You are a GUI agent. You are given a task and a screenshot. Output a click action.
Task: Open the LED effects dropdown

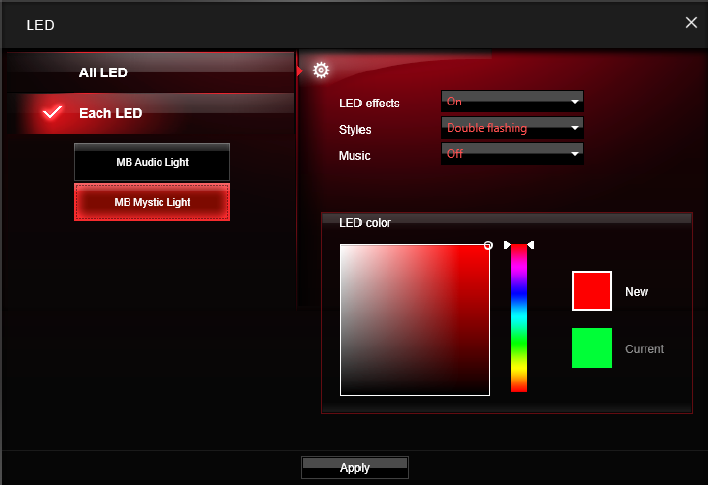point(512,101)
